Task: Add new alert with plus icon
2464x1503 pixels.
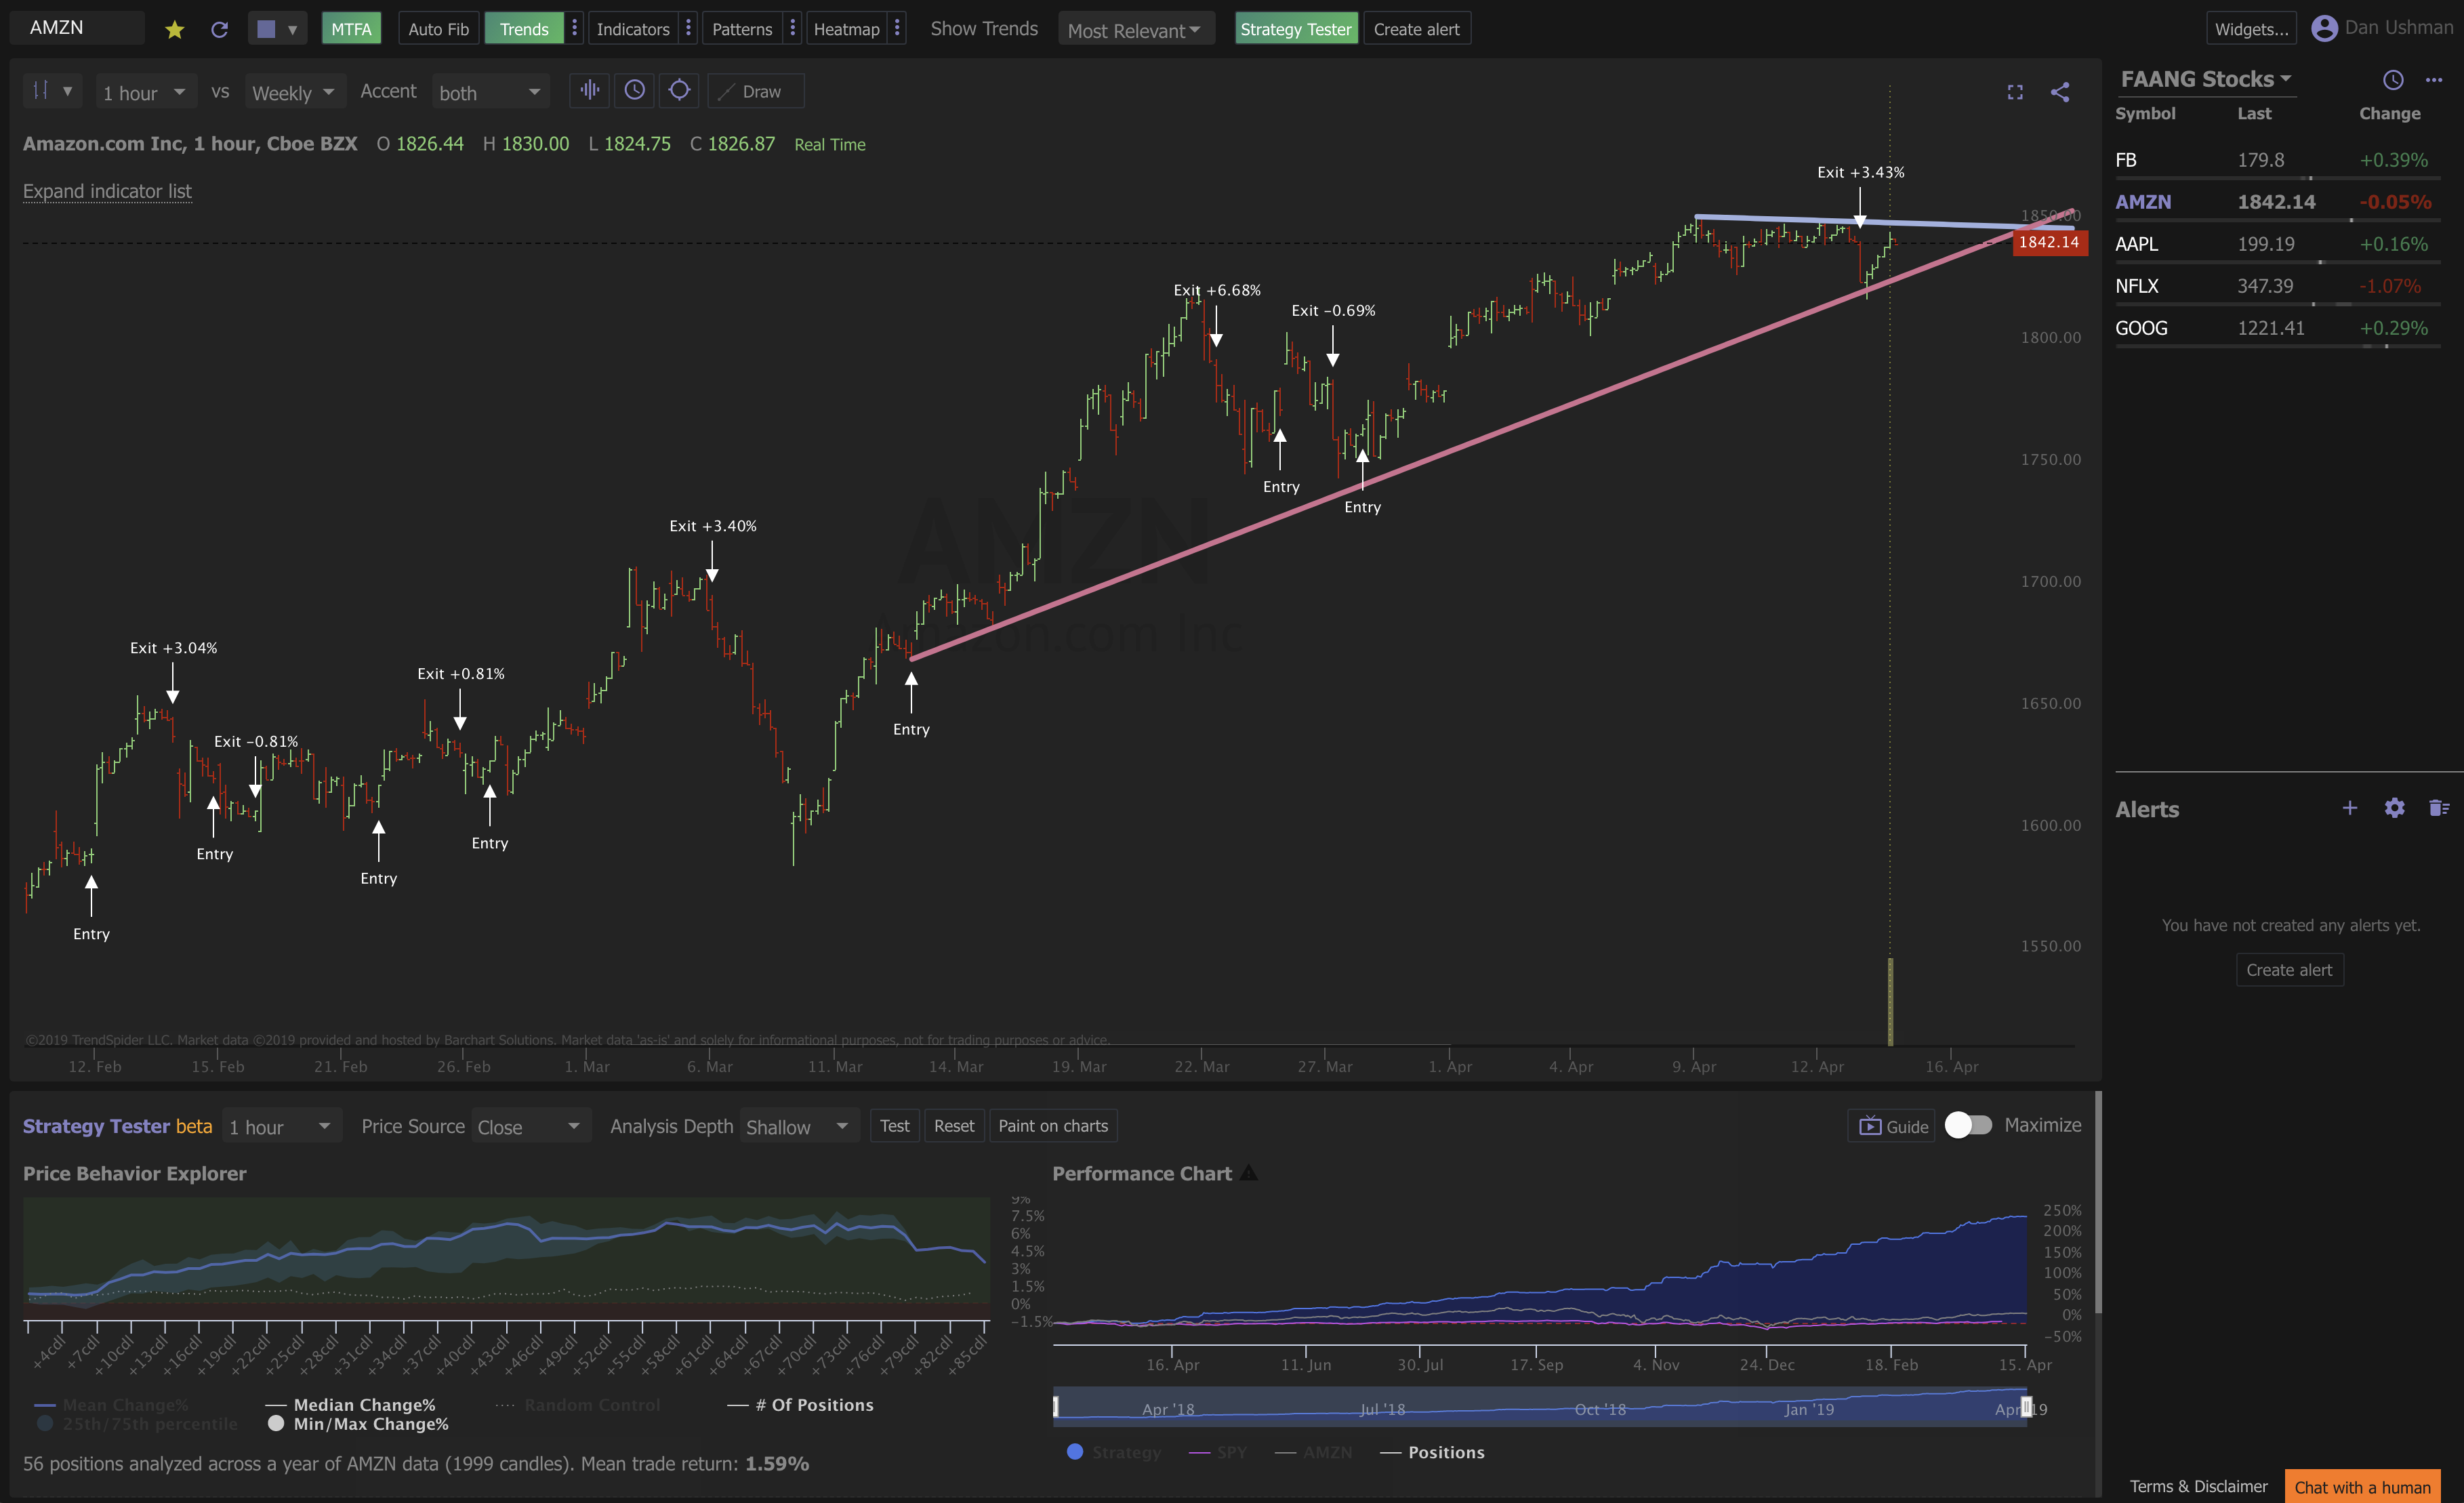Action: tap(2350, 808)
